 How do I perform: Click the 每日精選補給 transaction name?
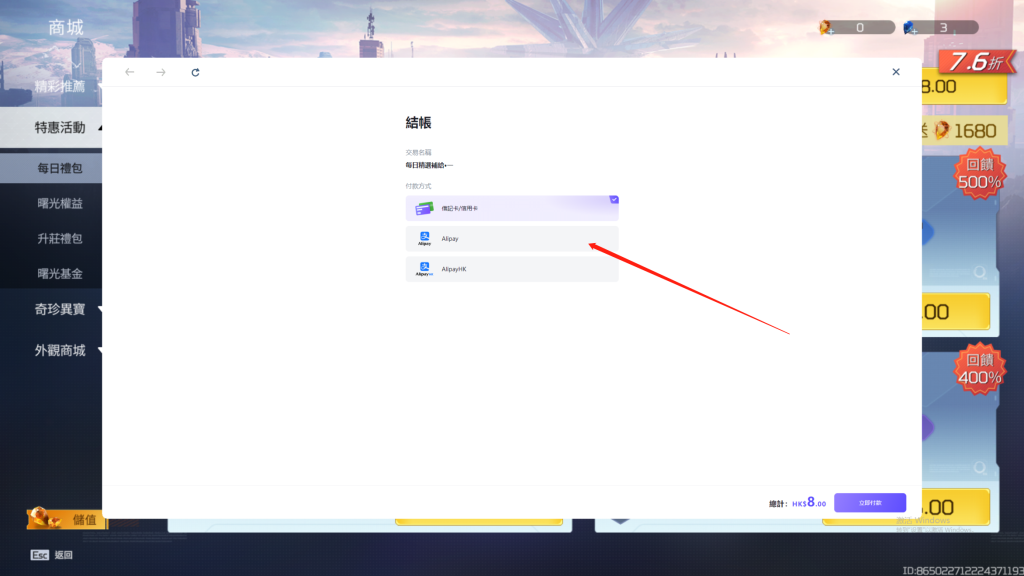[429, 165]
